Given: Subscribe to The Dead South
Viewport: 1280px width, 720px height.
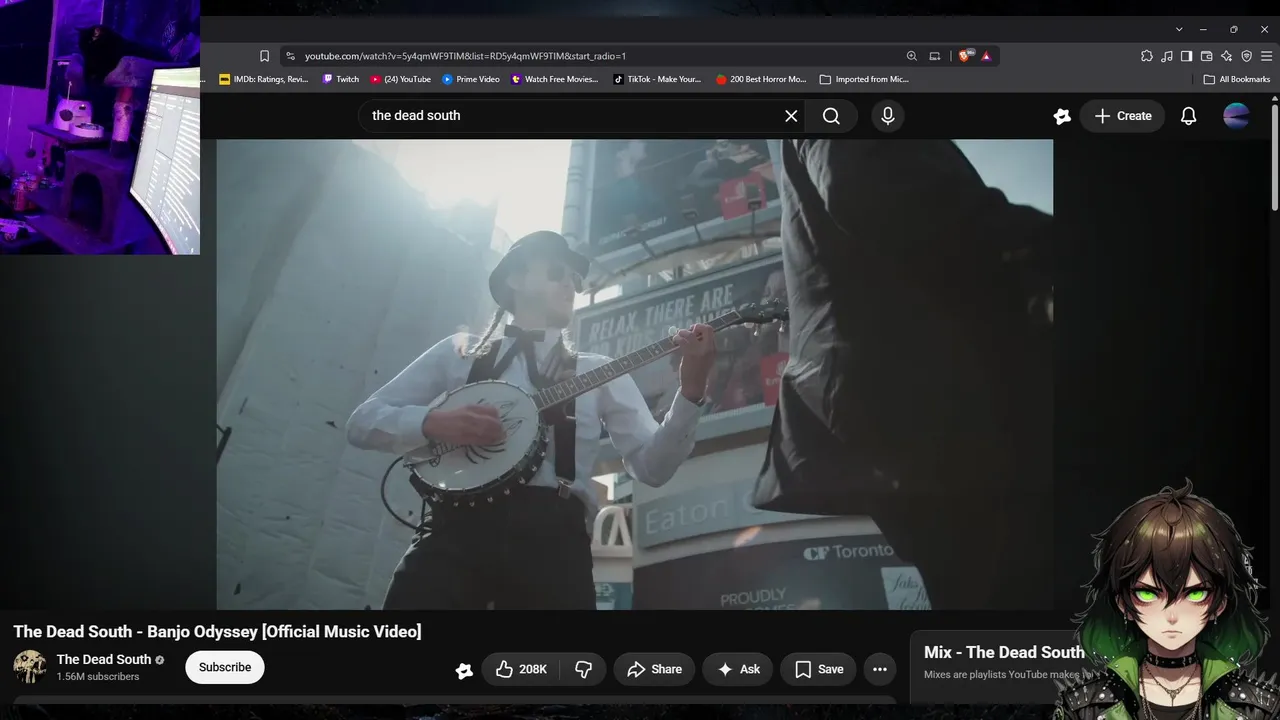Looking at the screenshot, I should click(x=225, y=667).
